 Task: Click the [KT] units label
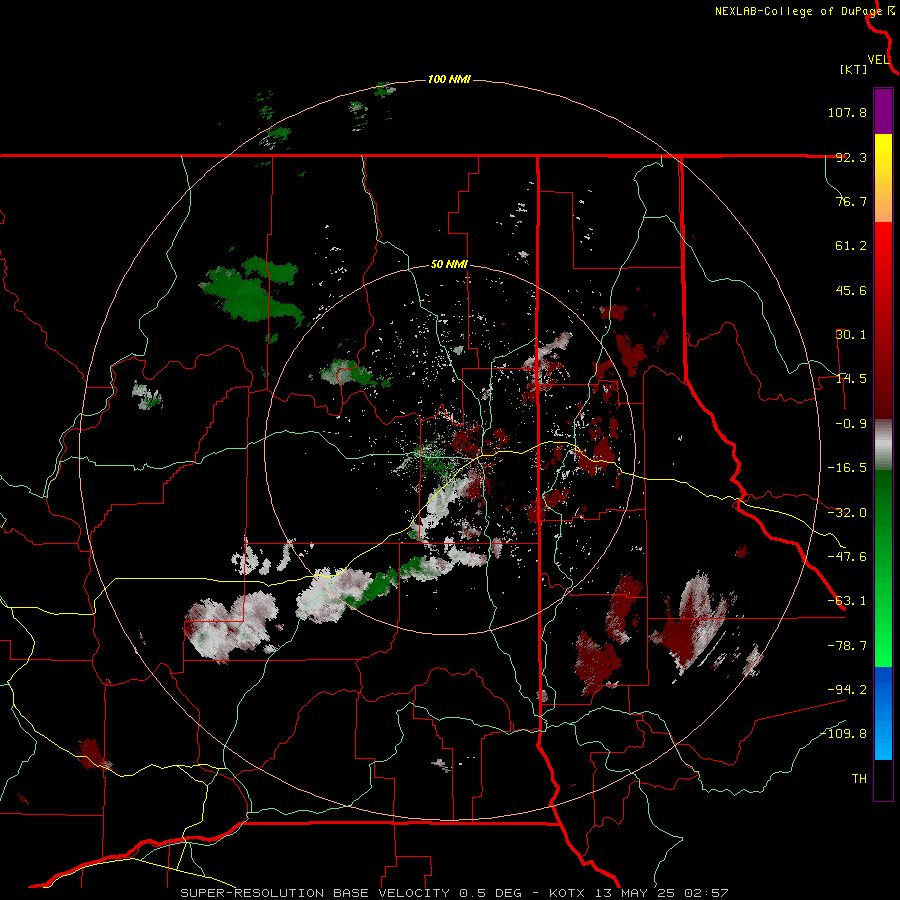click(853, 69)
